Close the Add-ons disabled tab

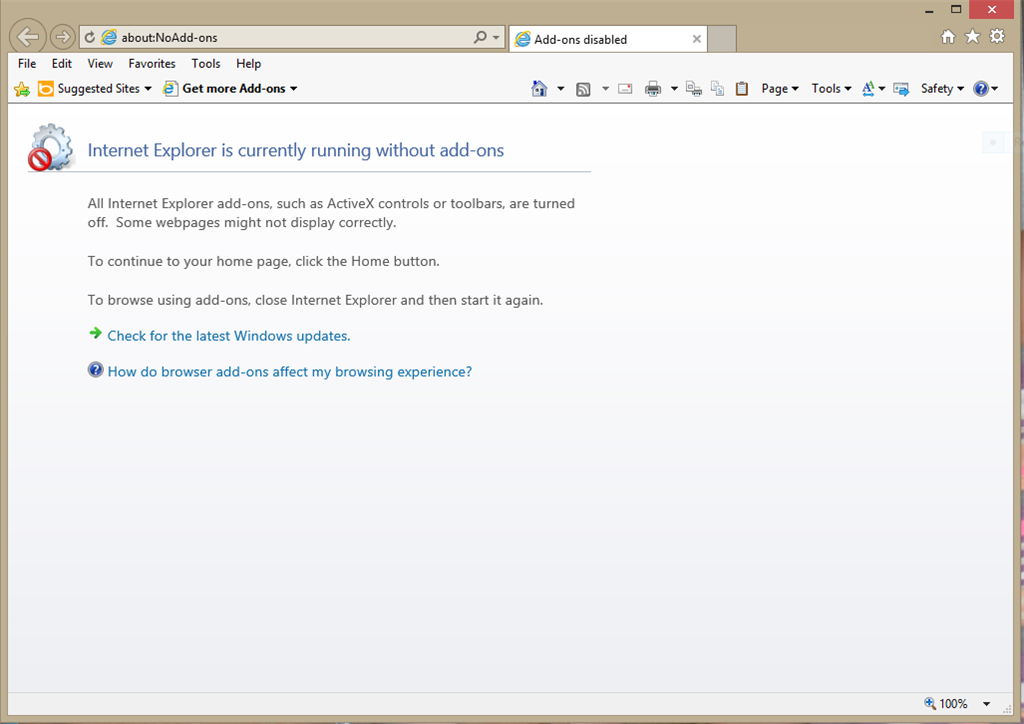click(x=697, y=39)
